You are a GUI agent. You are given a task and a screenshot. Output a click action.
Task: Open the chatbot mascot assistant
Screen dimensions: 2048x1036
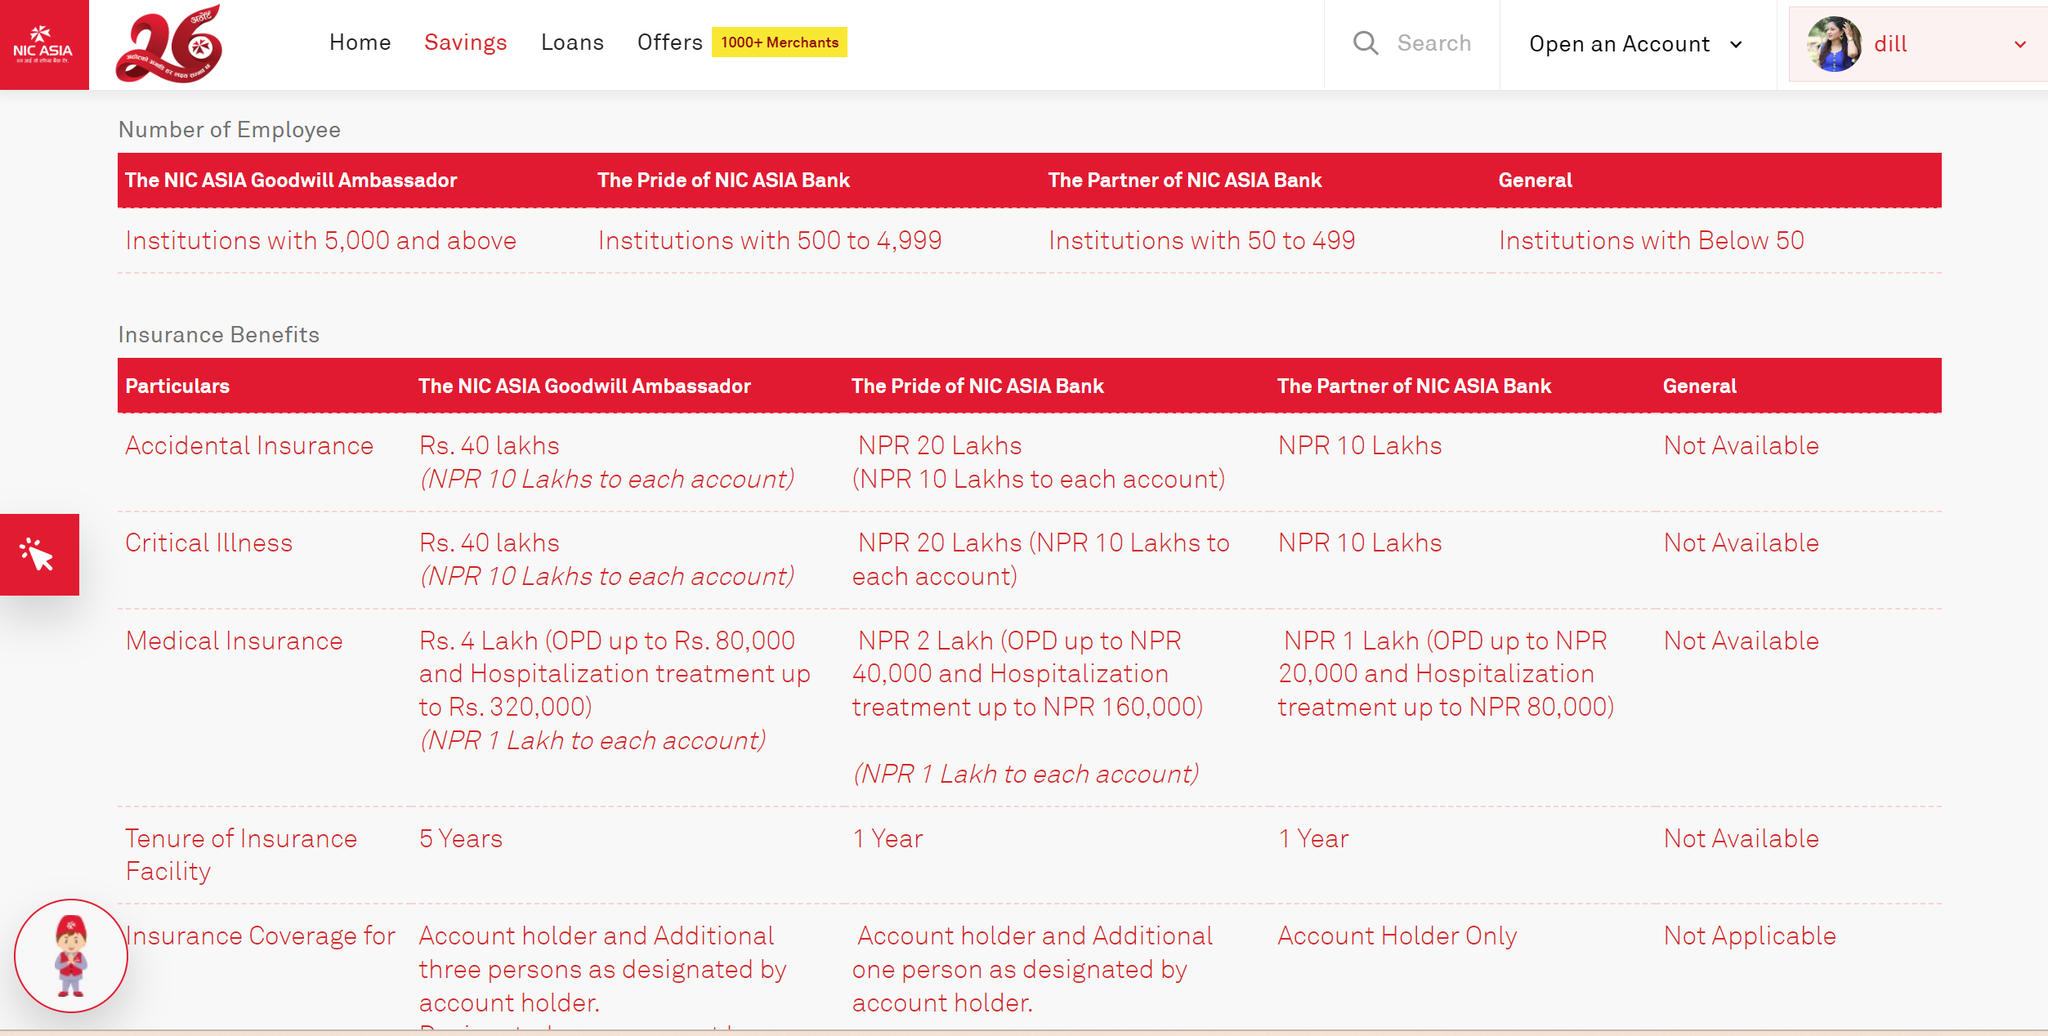pyautogui.click(x=71, y=955)
